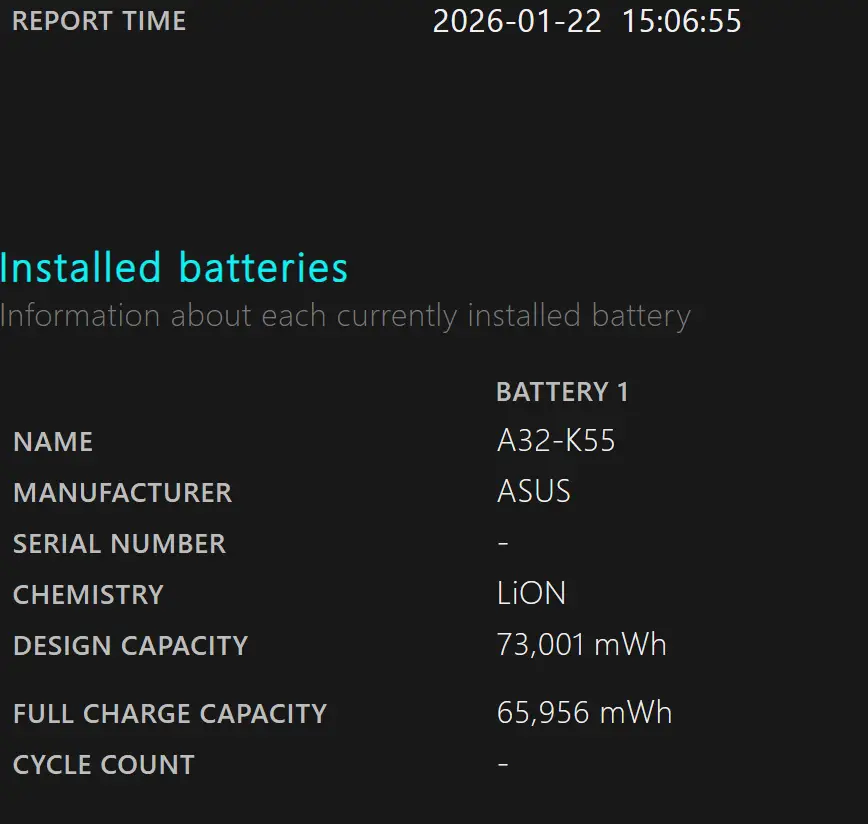Click the dash beside SERIAL NUMBER

[x=503, y=543]
